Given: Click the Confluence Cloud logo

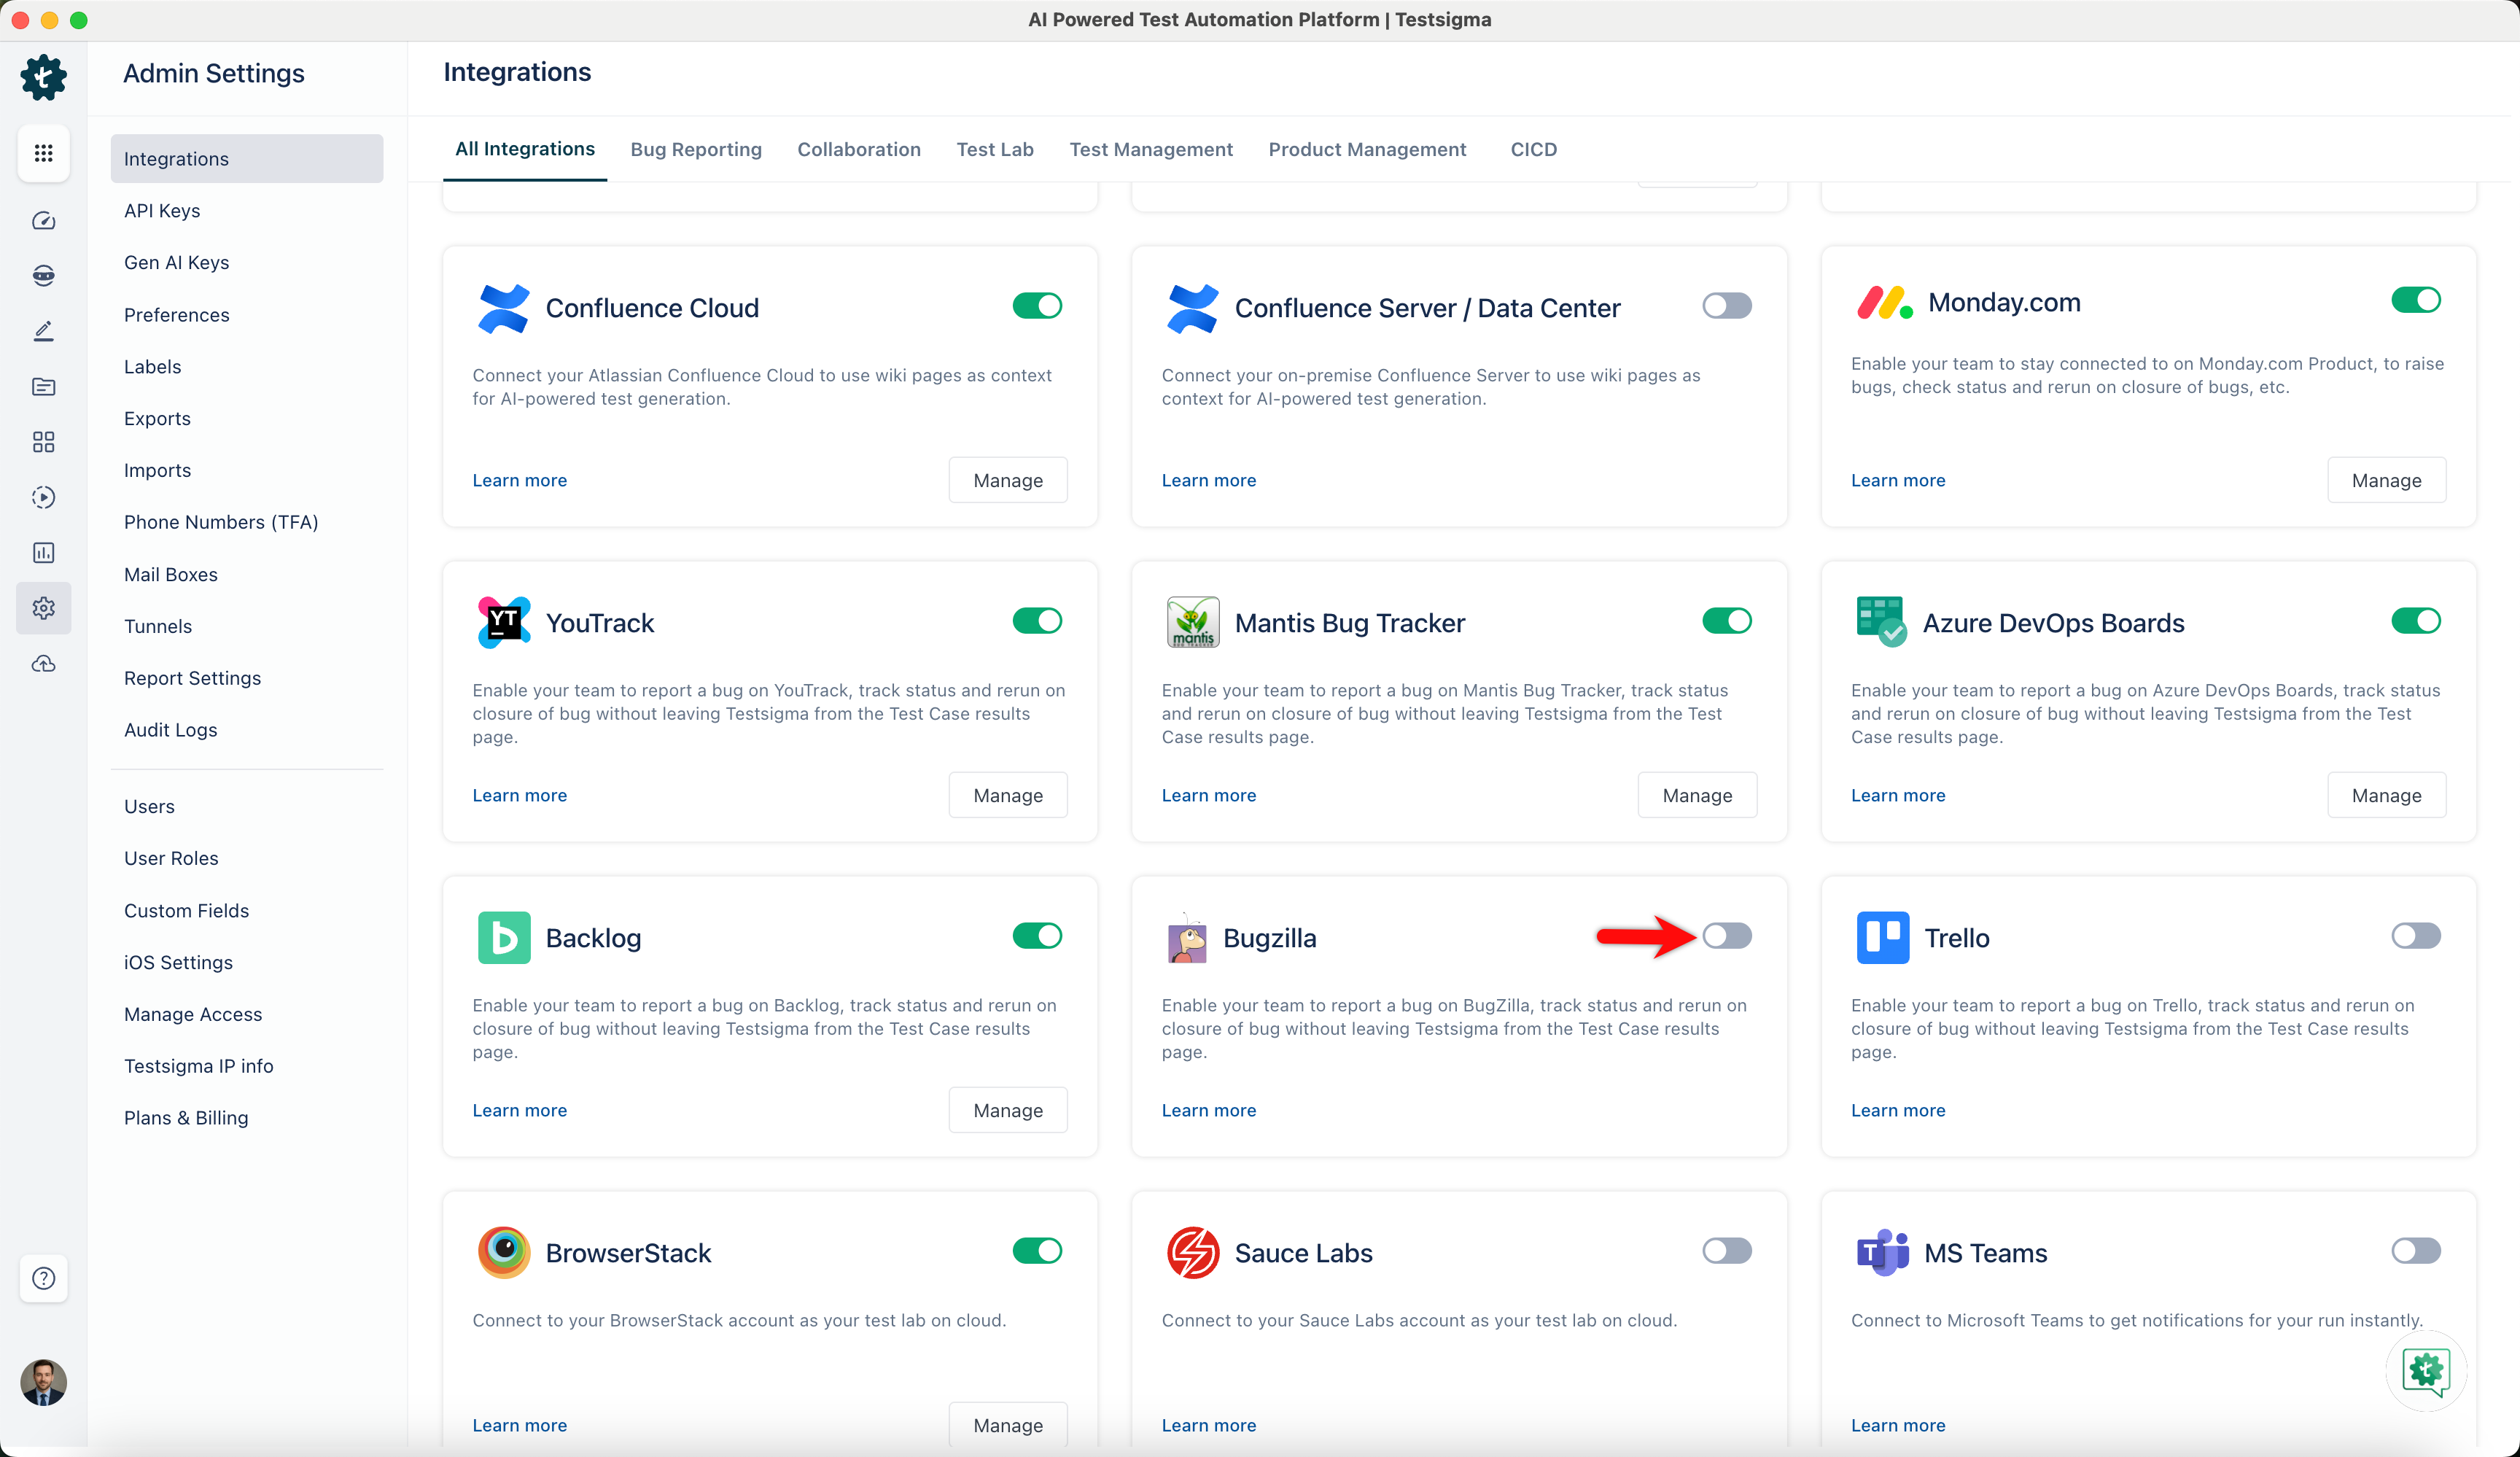Looking at the screenshot, I should click(504, 308).
